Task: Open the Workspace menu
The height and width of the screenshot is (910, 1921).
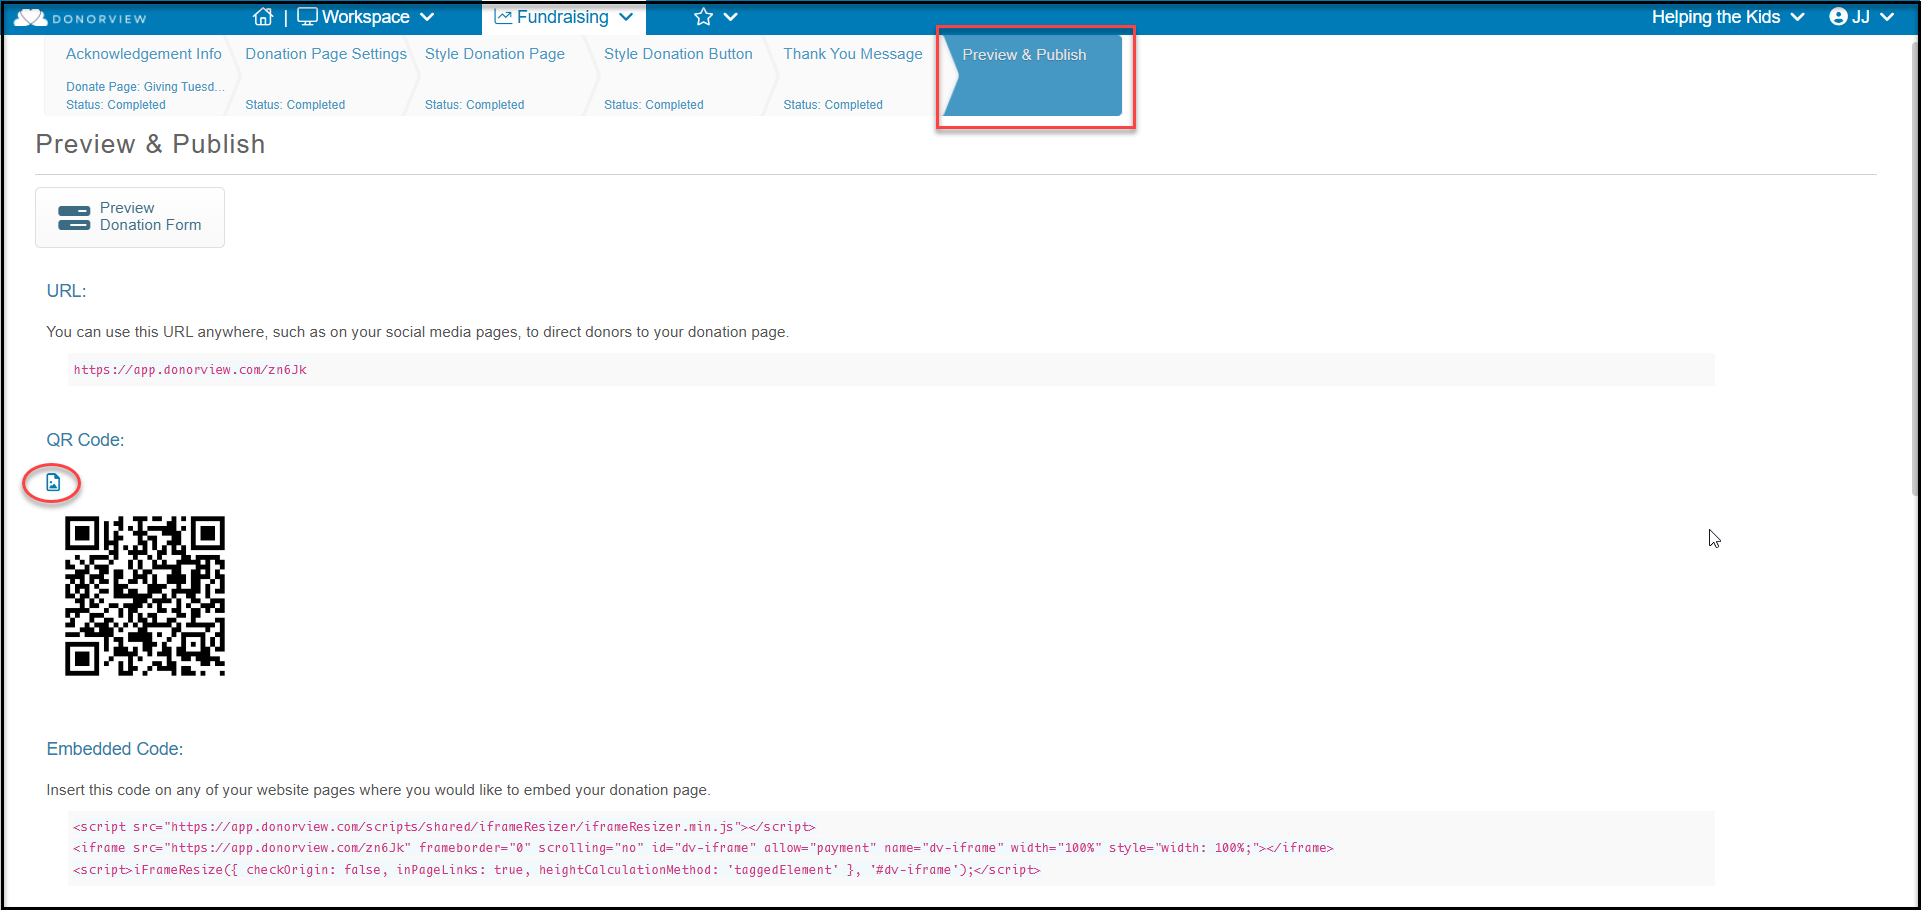Action: click(x=366, y=17)
